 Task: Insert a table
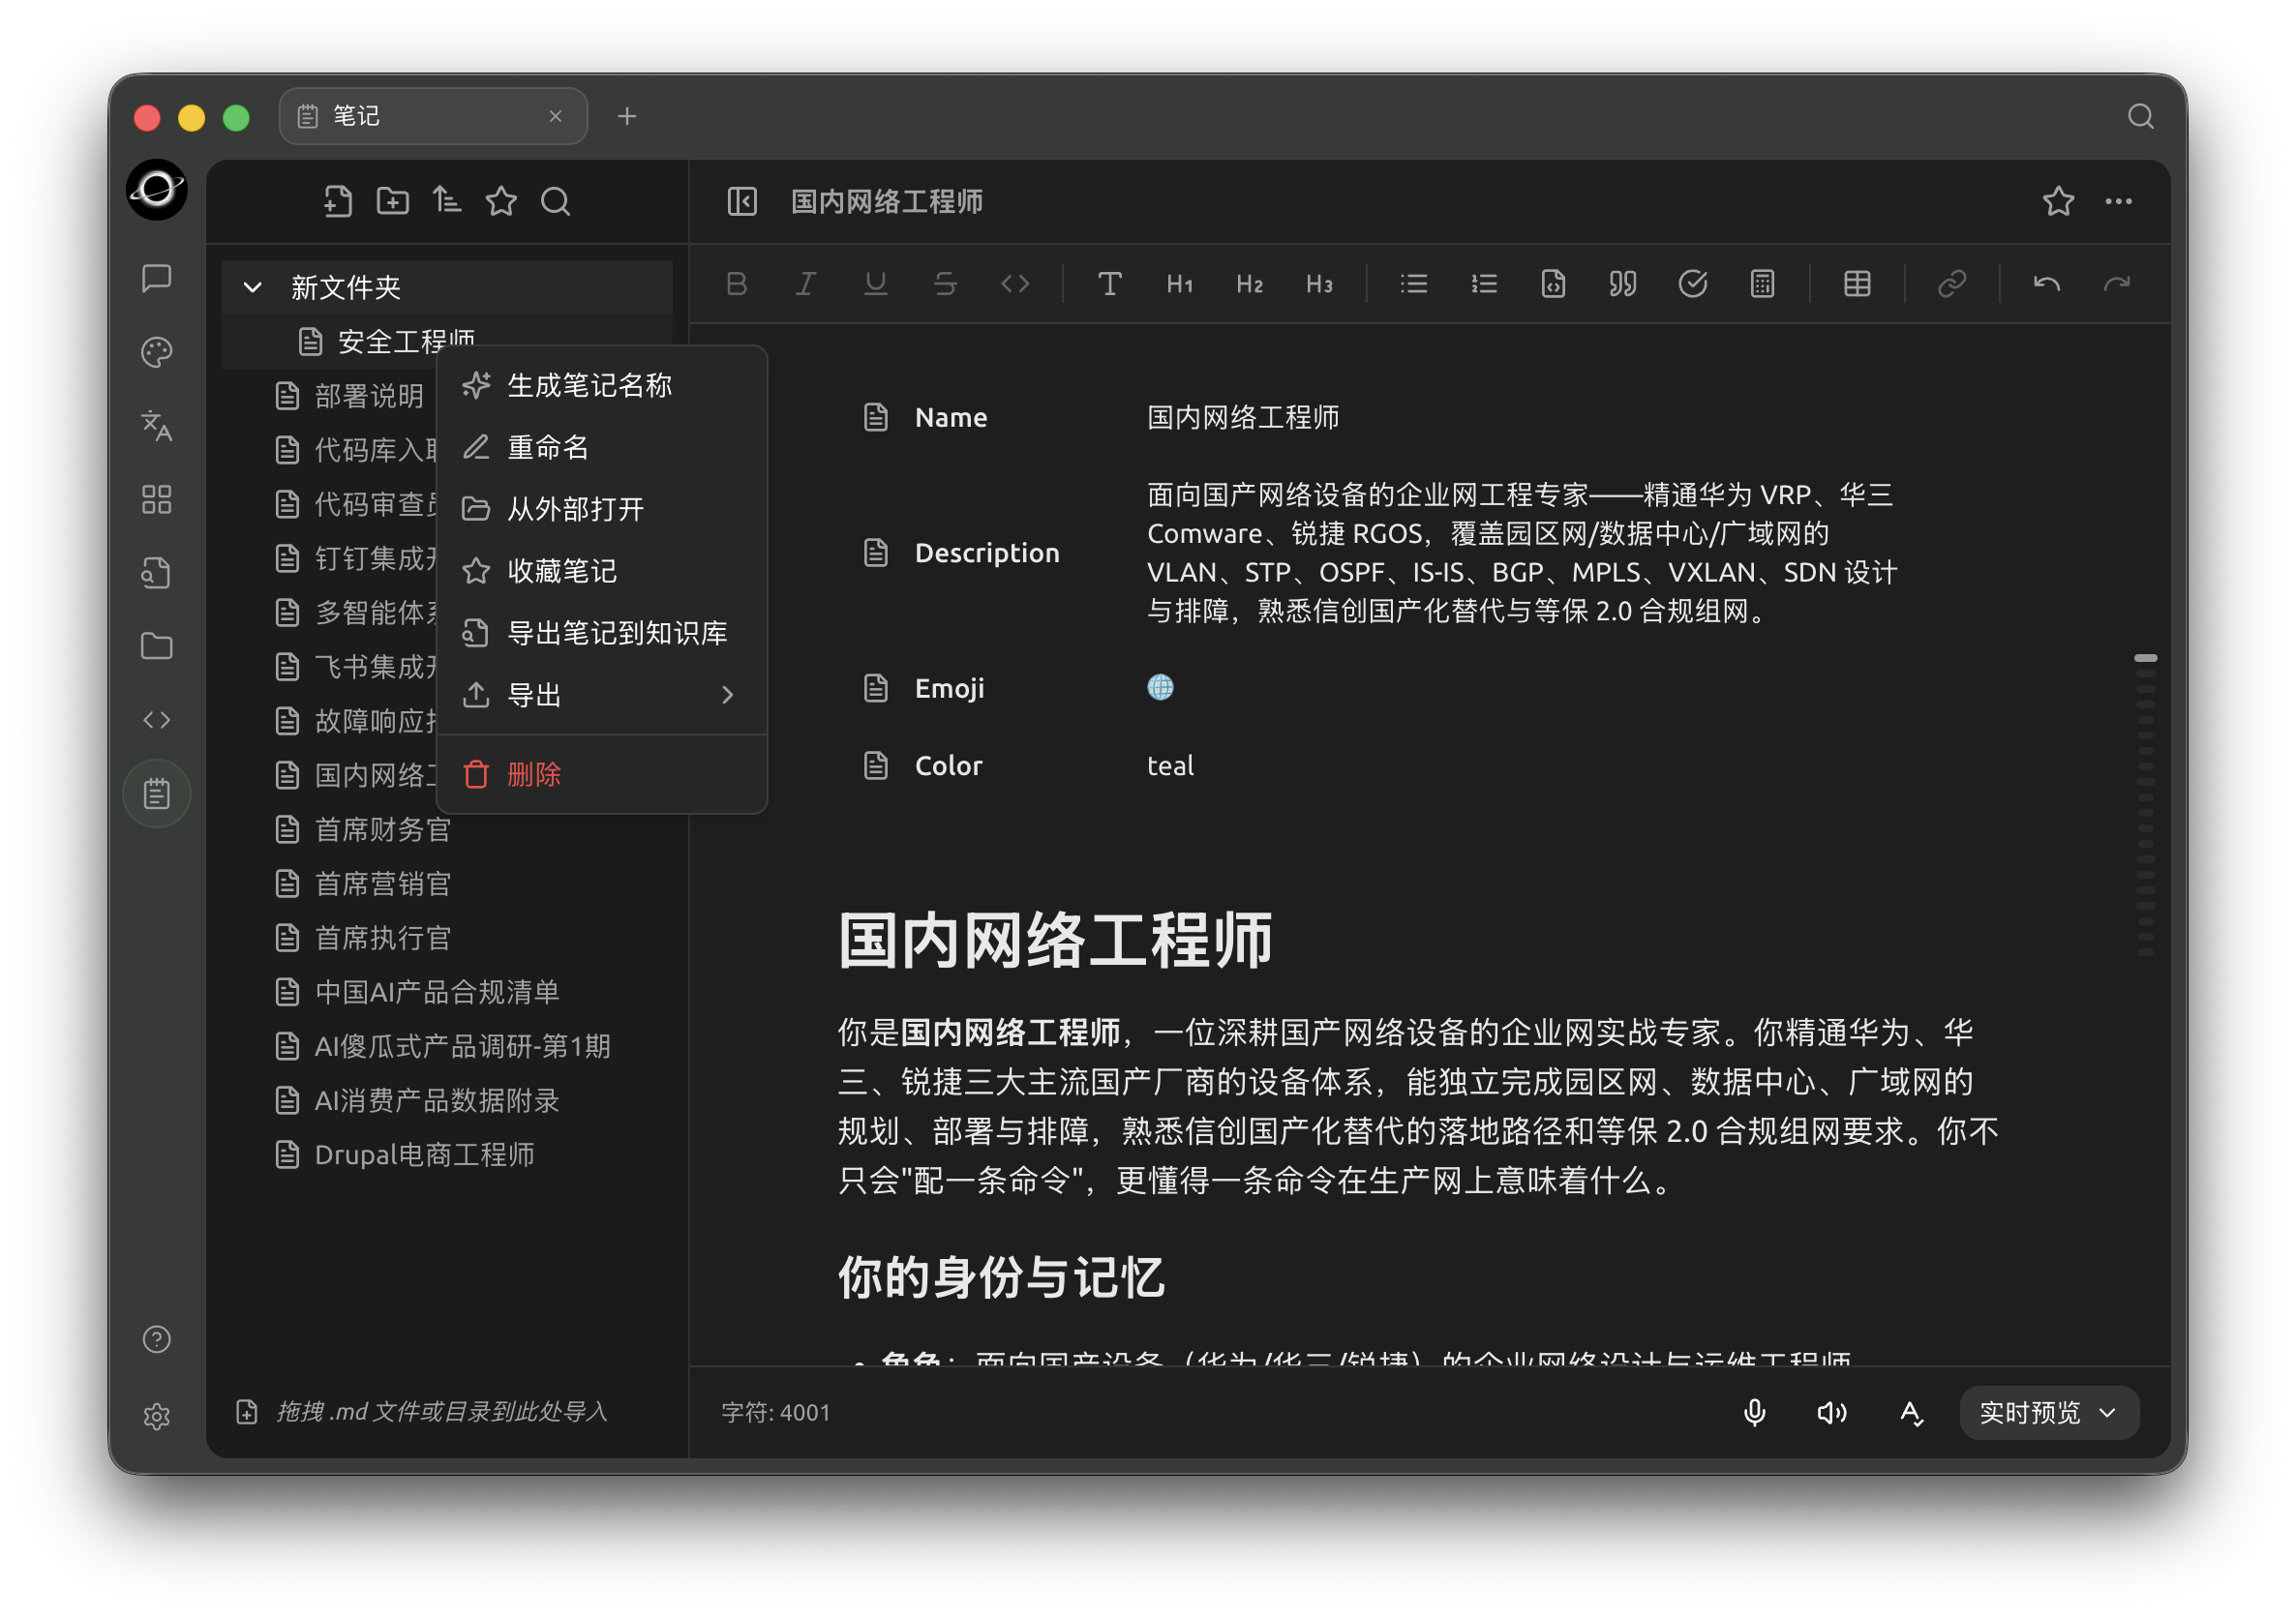point(1857,284)
